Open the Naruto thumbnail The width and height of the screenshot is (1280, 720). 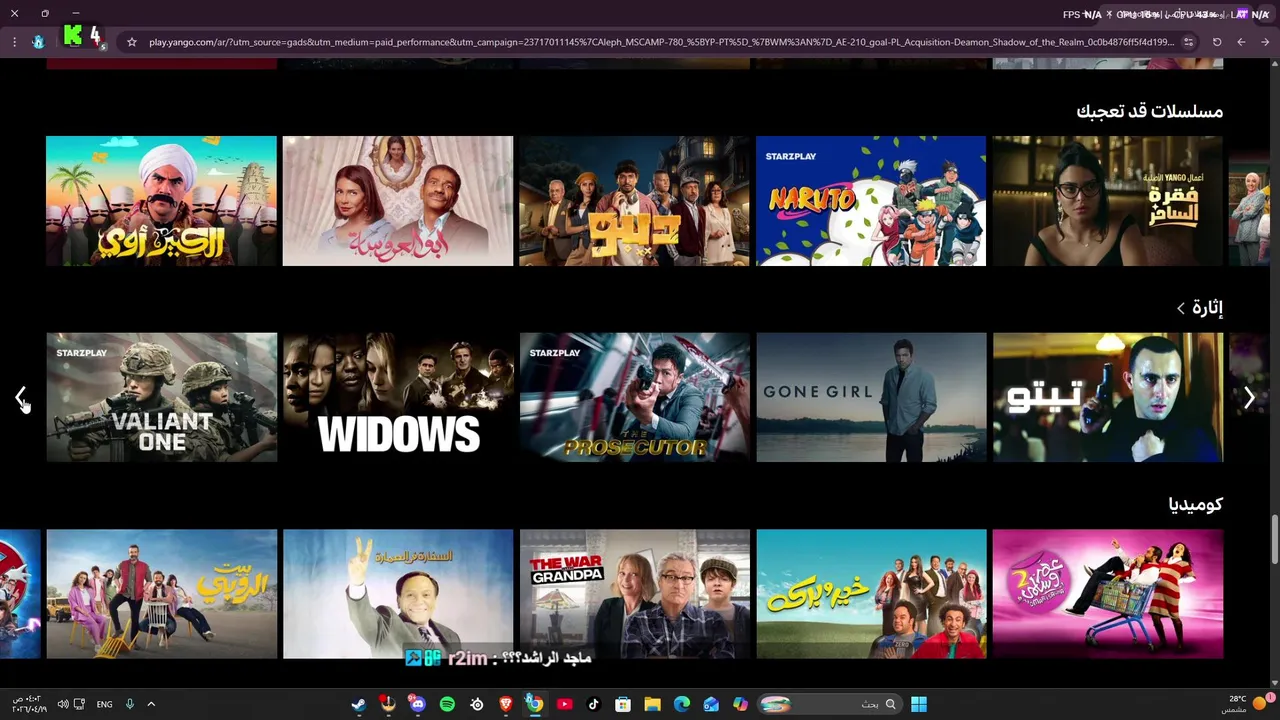[x=871, y=201]
